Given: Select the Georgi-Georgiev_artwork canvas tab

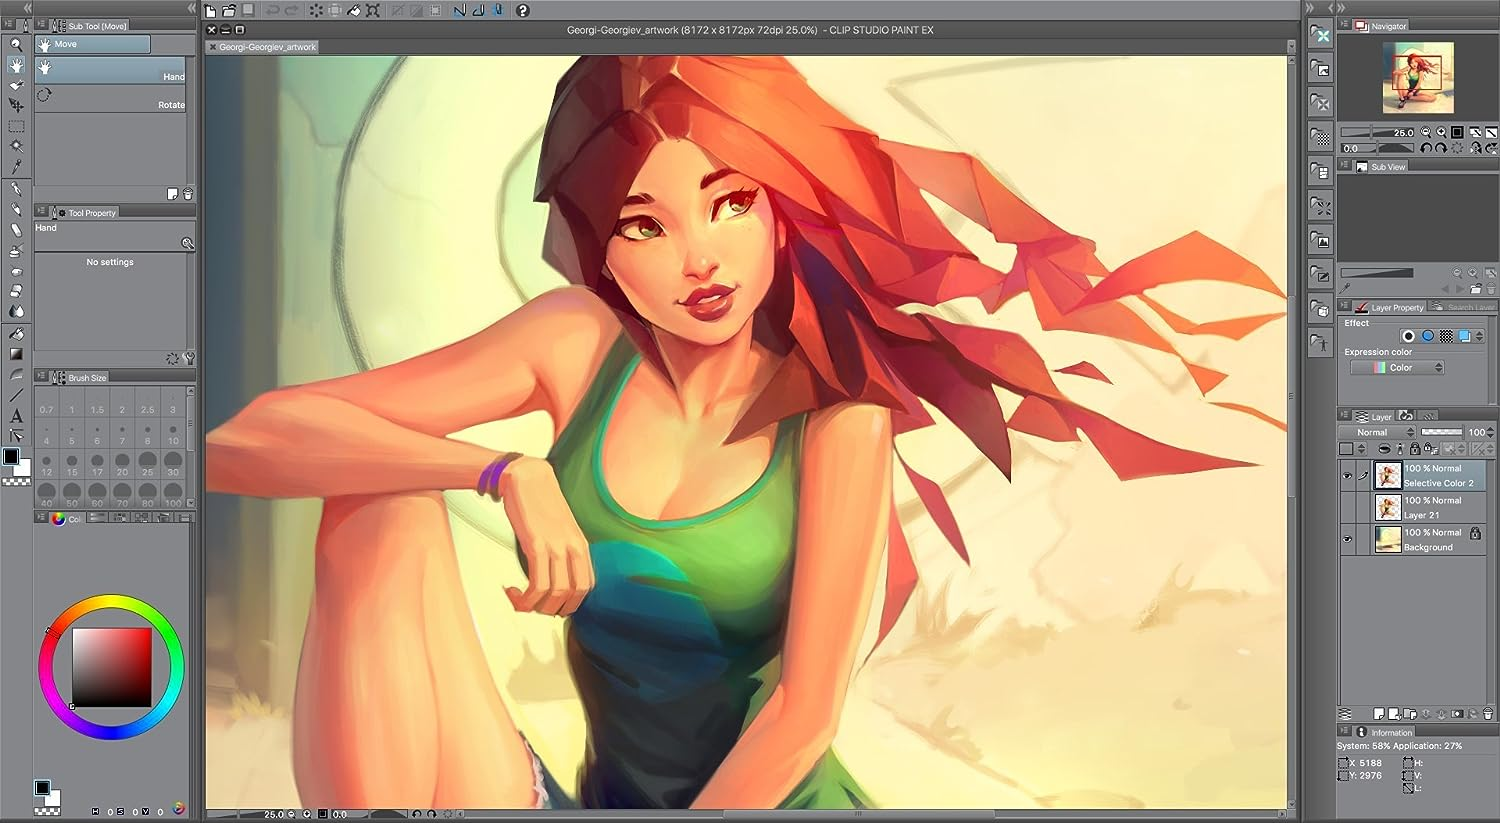Looking at the screenshot, I should 265,46.
